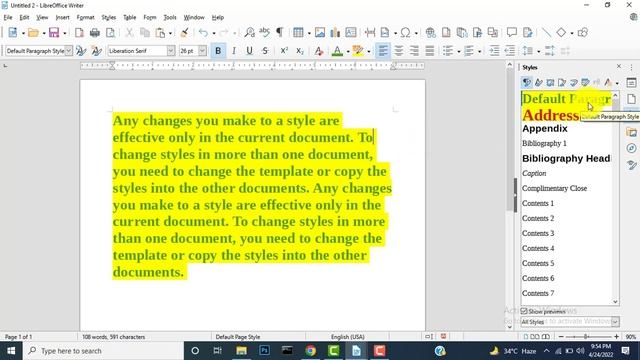Viewport: 640px width, 360px height.
Task: Open the Styles menu
Action: point(109,18)
